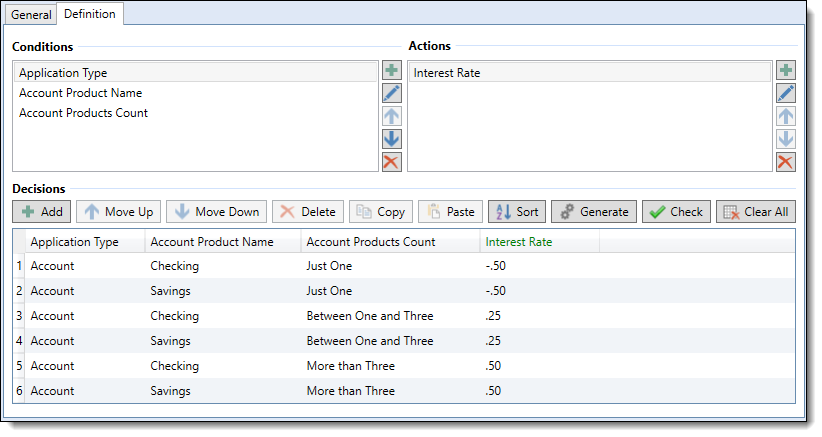Click the Add decision button
Screen dimensions: 822x437
click(x=42, y=212)
